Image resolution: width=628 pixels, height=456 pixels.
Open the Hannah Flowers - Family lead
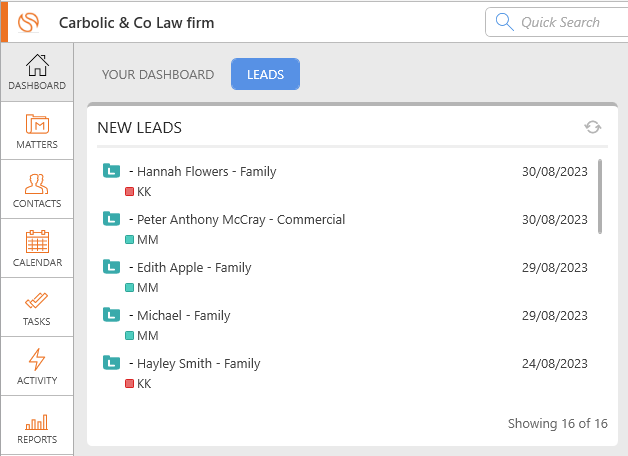[202, 172]
